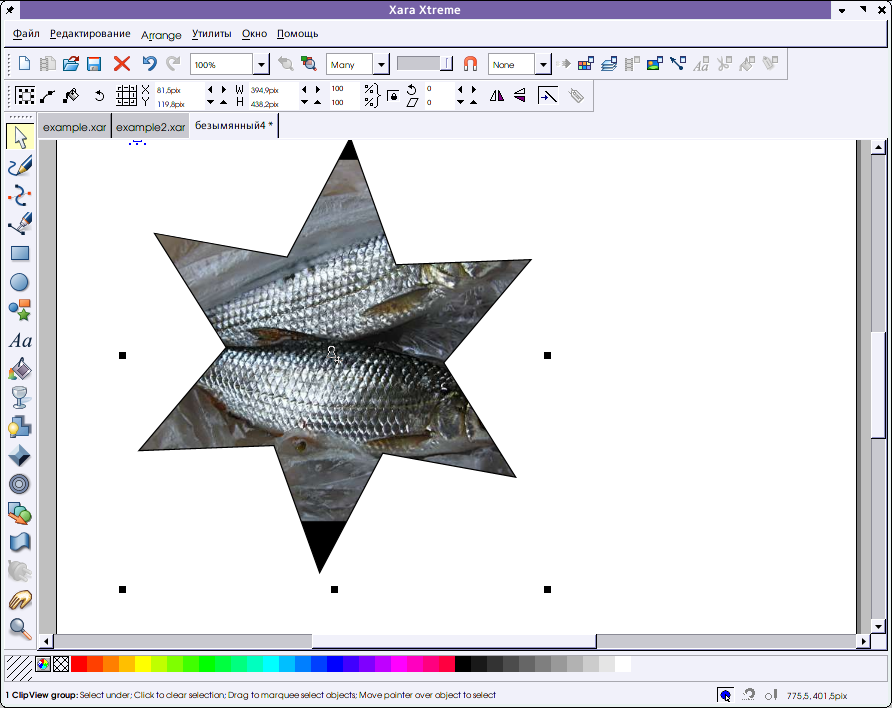Select the Transparency wine glass tool
892x708 pixels.
tap(19, 398)
